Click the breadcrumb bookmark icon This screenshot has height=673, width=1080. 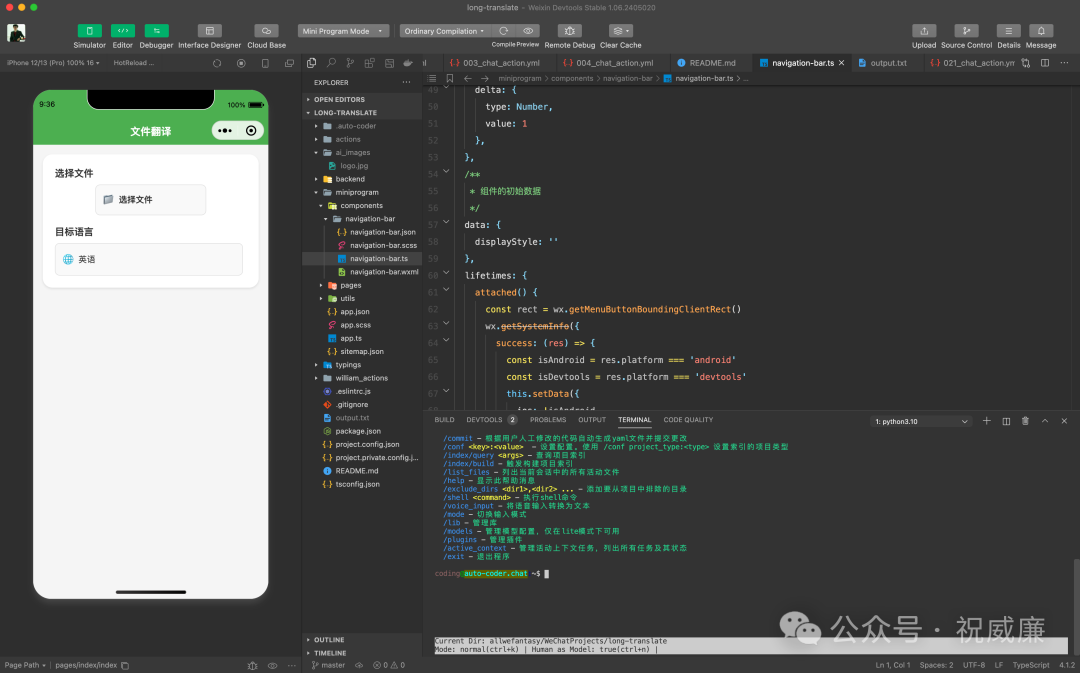(x=450, y=79)
